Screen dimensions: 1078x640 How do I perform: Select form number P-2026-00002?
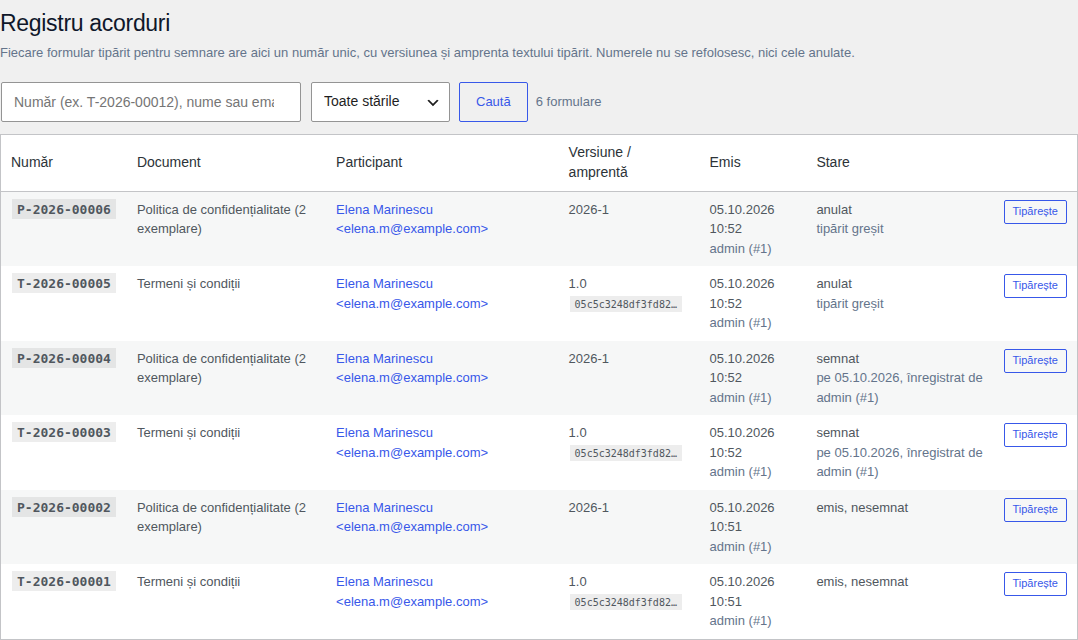click(64, 508)
